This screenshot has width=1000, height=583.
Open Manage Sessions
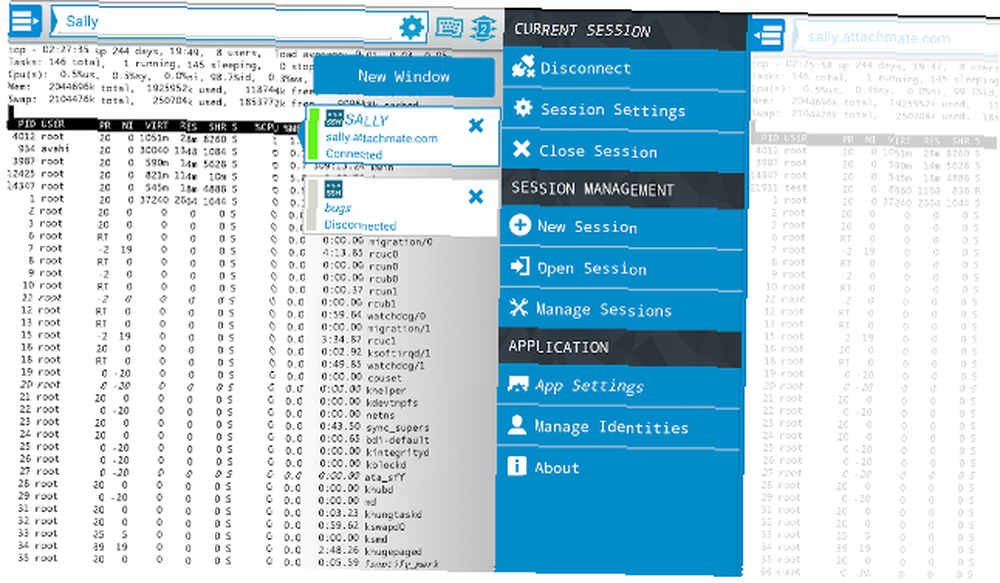click(621, 310)
